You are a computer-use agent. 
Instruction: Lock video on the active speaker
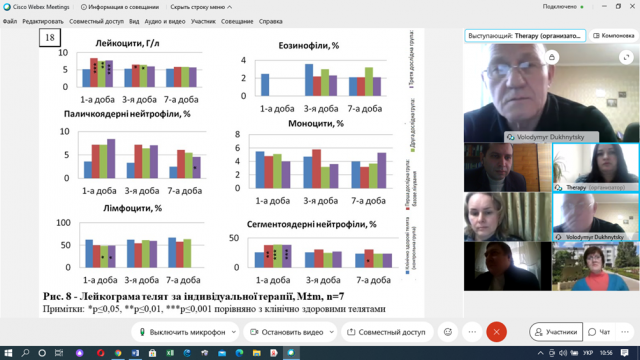click(552, 57)
